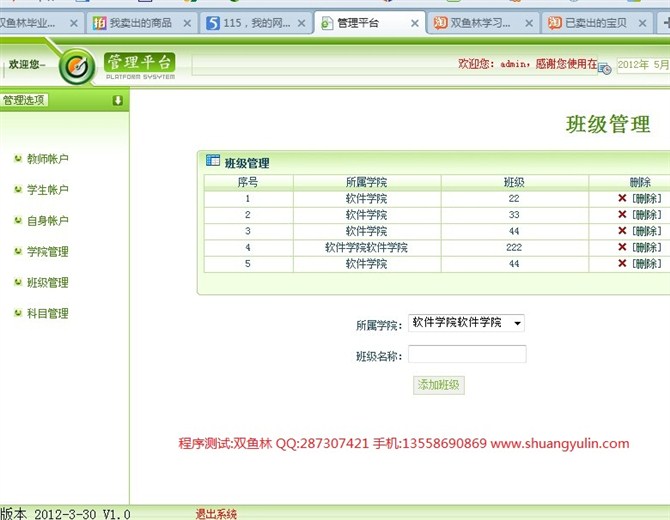Close the 已卖出的宝贝 tab

[x=643, y=24]
